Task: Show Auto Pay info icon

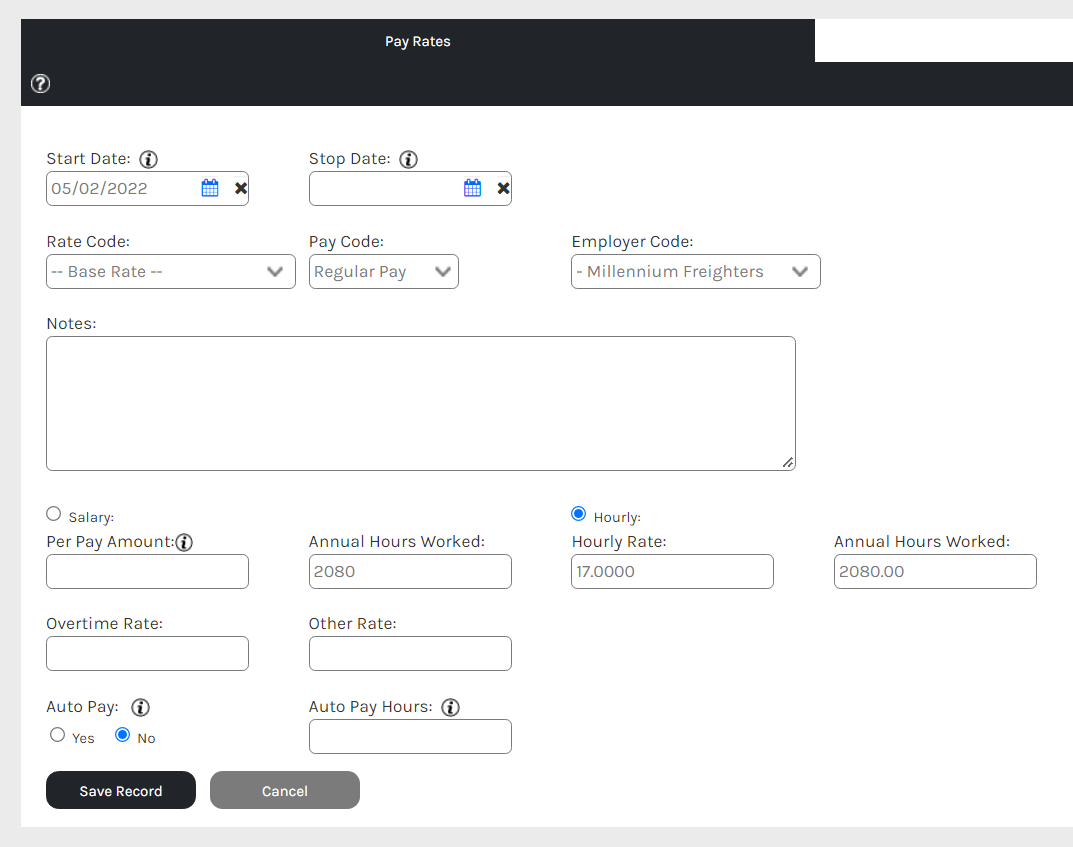Action: pyautogui.click(x=140, y=707)
